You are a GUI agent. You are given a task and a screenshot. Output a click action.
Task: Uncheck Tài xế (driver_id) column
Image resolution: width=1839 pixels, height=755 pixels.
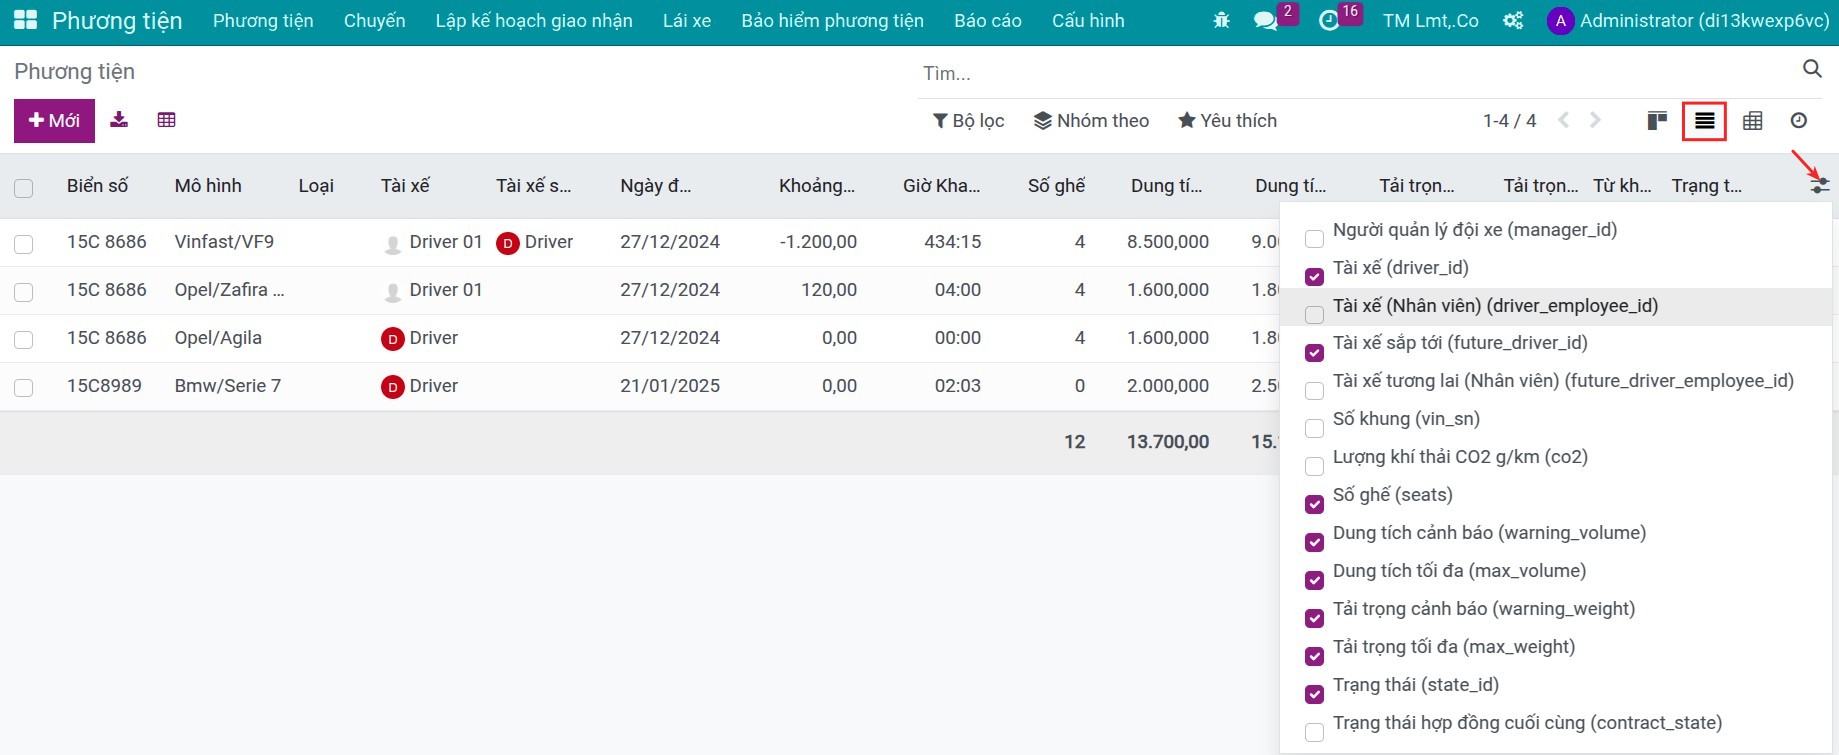pyautogui.click(x=1314, y=276)
